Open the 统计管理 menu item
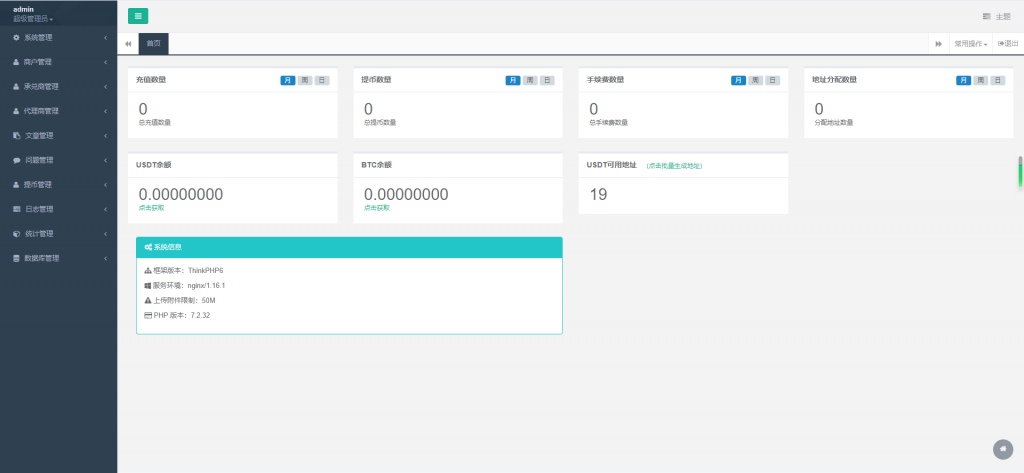 (58, 234)
